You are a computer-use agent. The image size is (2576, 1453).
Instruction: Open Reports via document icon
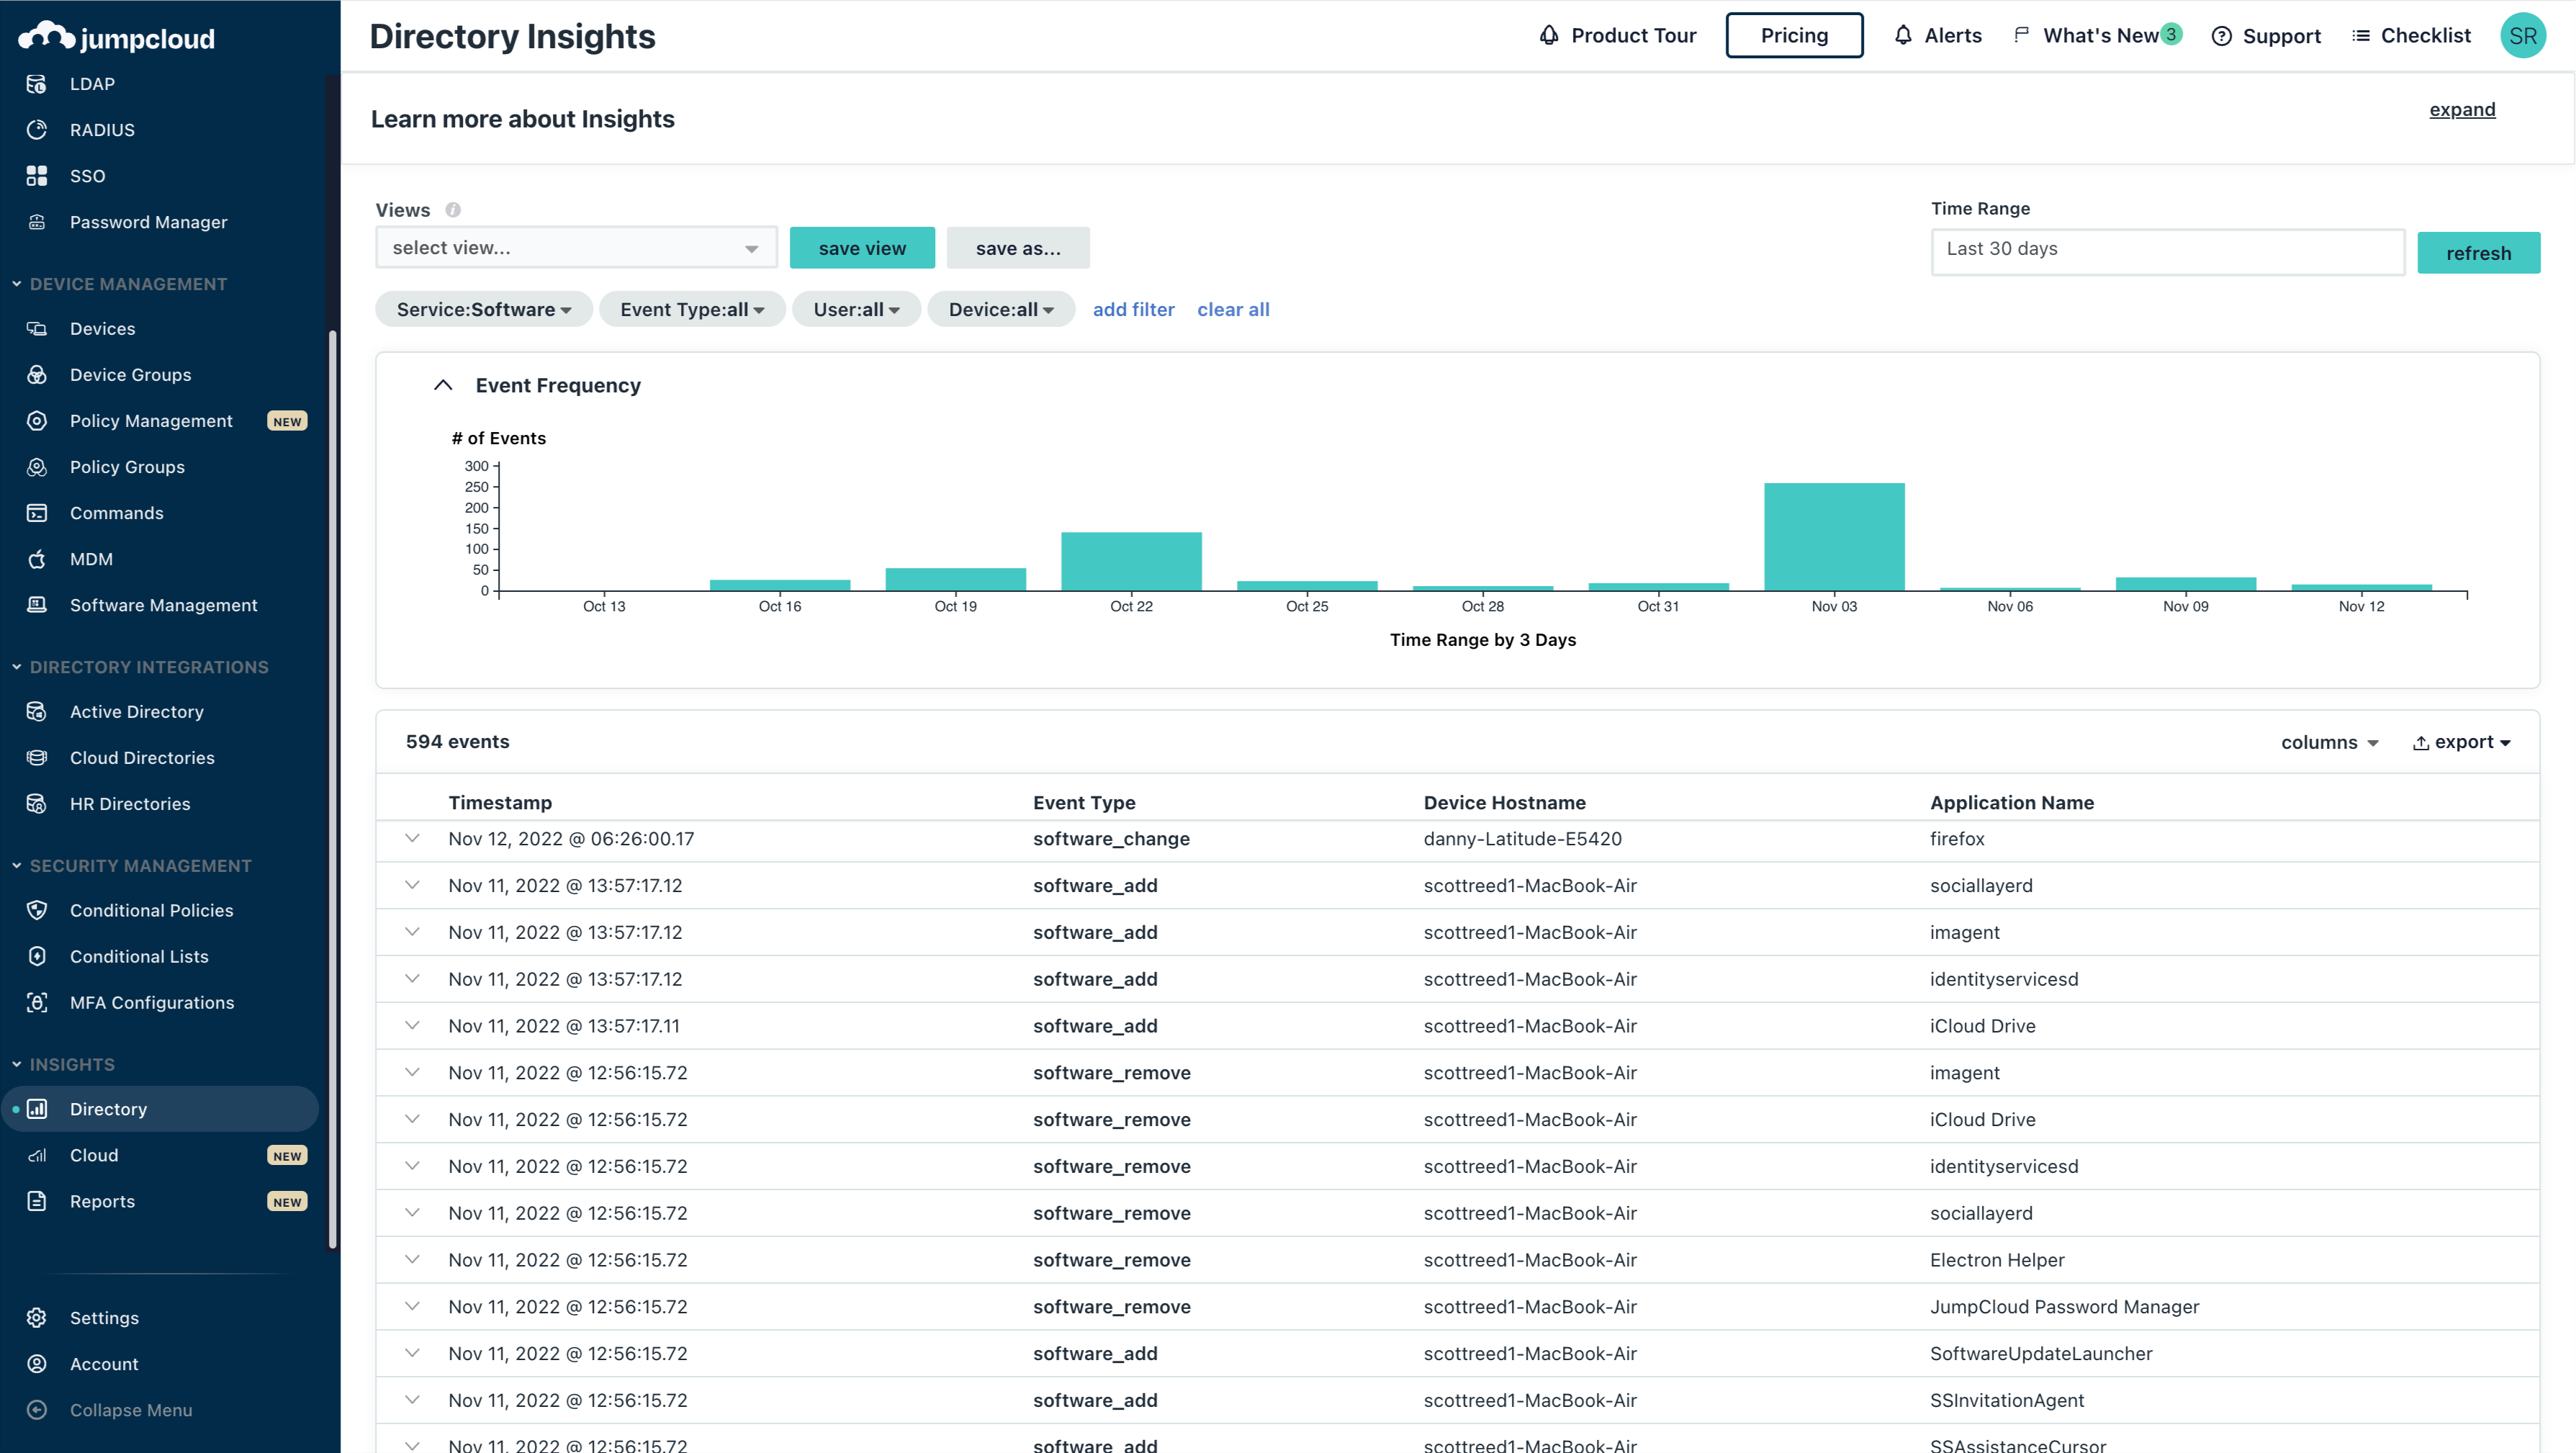pos(37,1201)
